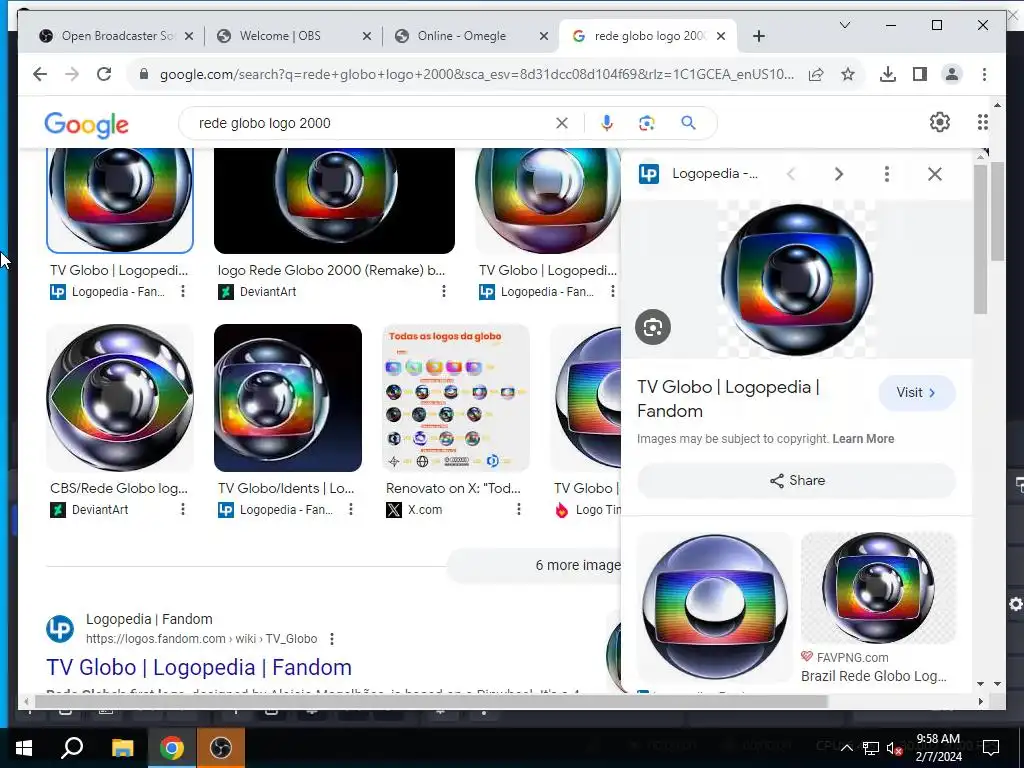Start voice search with microphone icon
This screenshot has height=768, width=1024.
(607, 123)
